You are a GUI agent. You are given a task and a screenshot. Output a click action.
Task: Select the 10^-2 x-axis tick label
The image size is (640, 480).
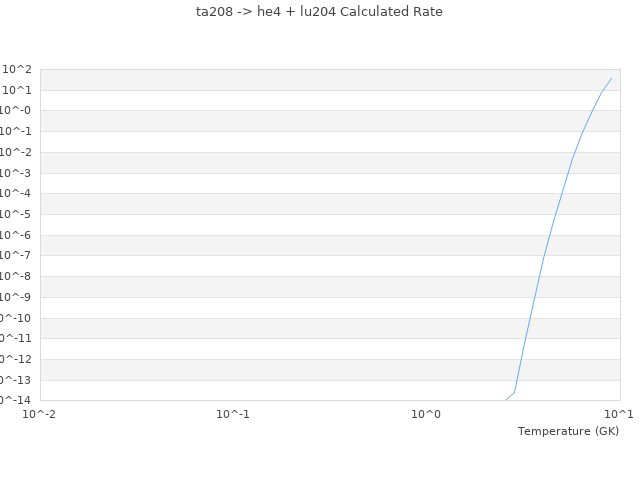click(x=39, y=414)
